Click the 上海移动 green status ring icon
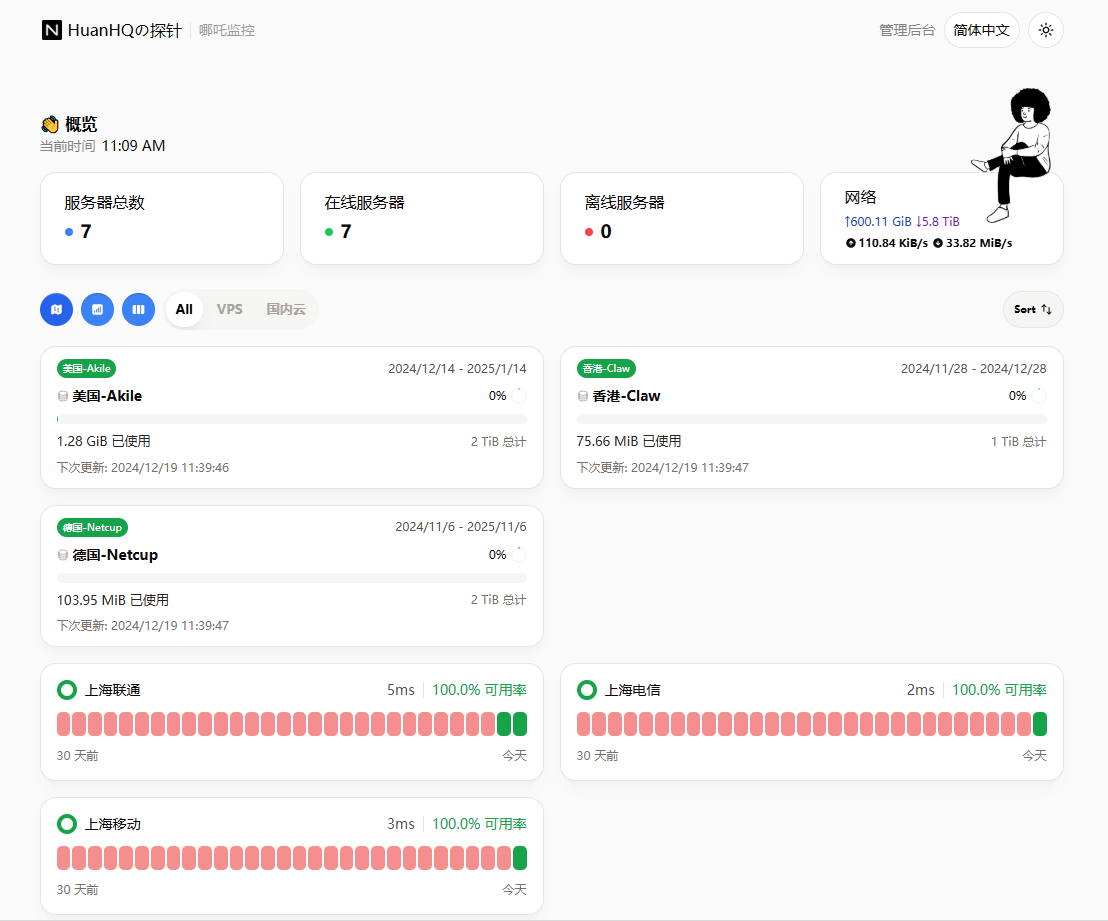Screen dimensions: 1108x921 pos(67,824)
